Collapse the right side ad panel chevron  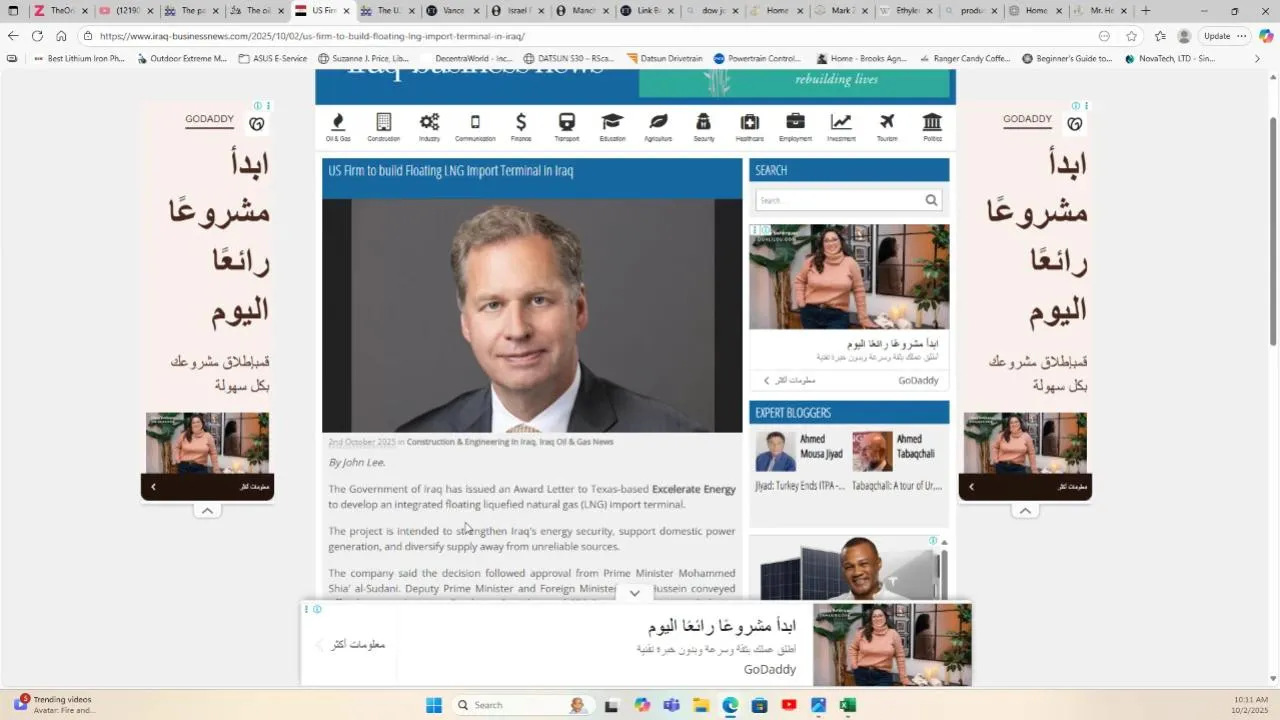click(x=1025, y=511)
